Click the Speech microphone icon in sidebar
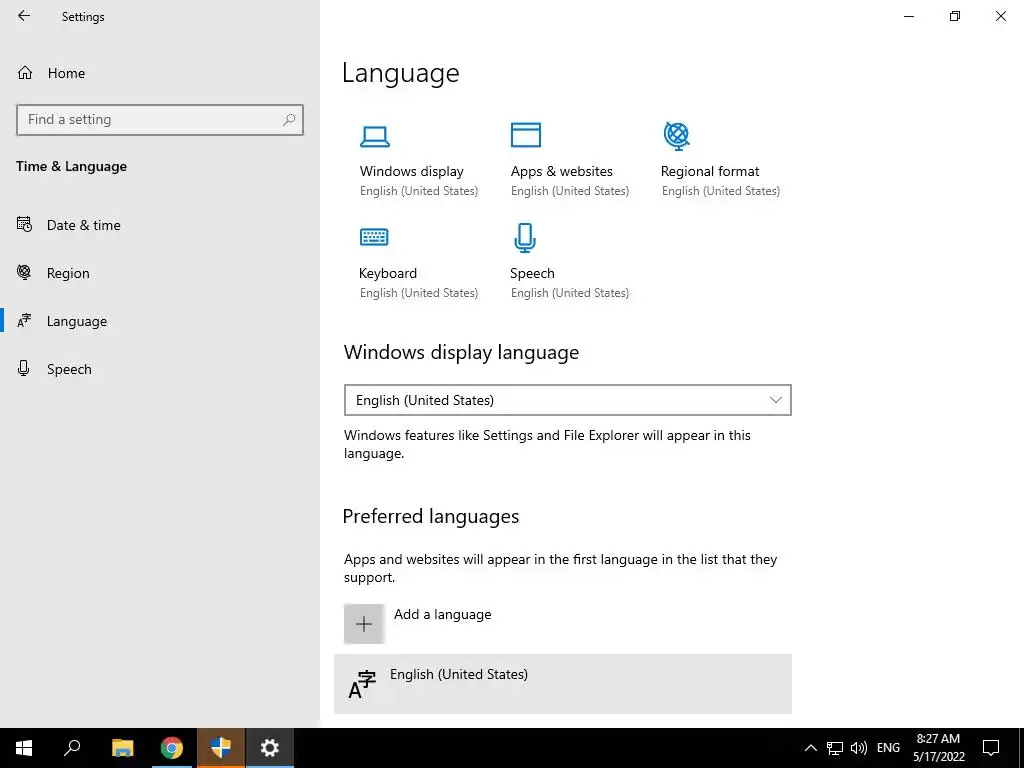Image resolution: width=1024 pixels, height=768 pixels. coord(24,368)
